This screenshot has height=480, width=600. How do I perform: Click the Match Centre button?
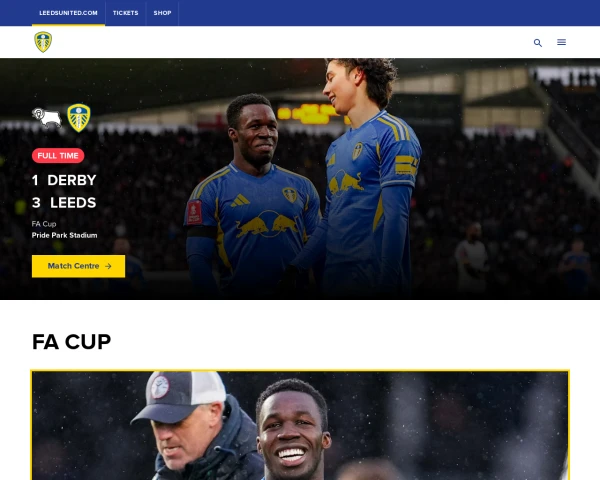click(78, 266)
